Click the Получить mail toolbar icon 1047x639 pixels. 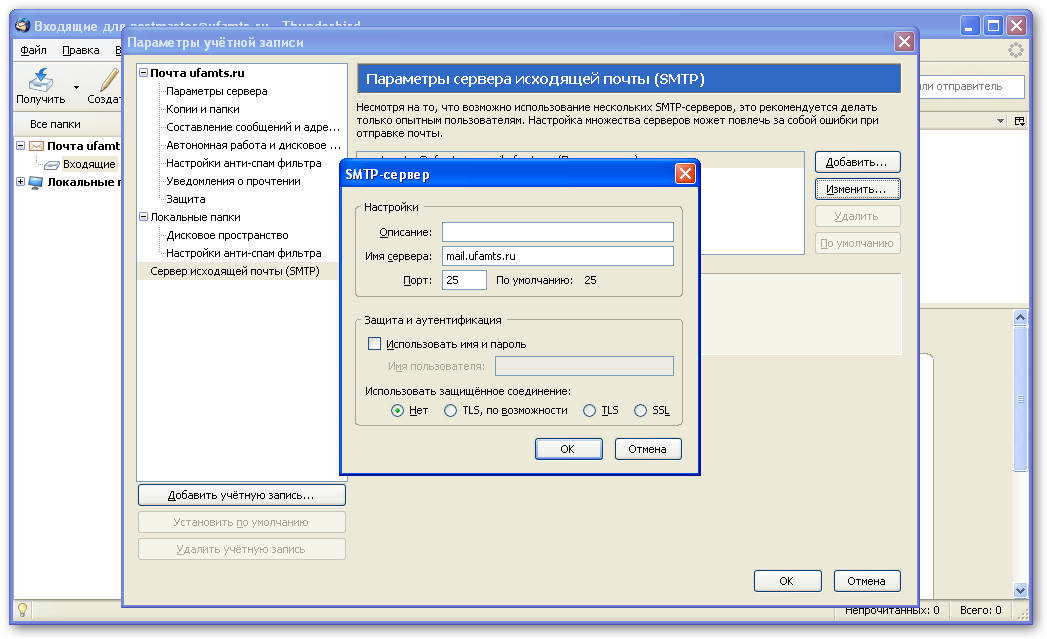click(x=40, y=80)
